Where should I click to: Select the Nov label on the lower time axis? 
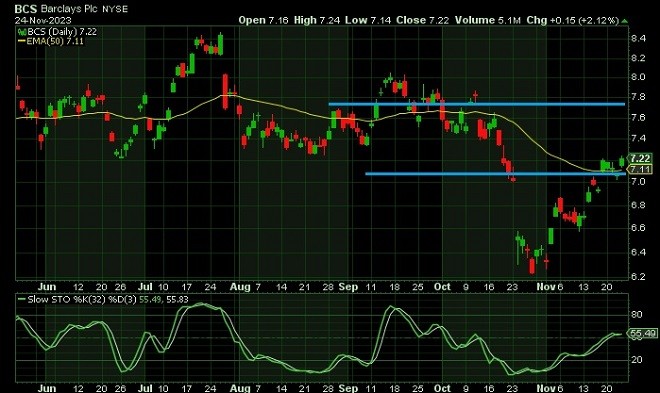(x=546, y=388)
